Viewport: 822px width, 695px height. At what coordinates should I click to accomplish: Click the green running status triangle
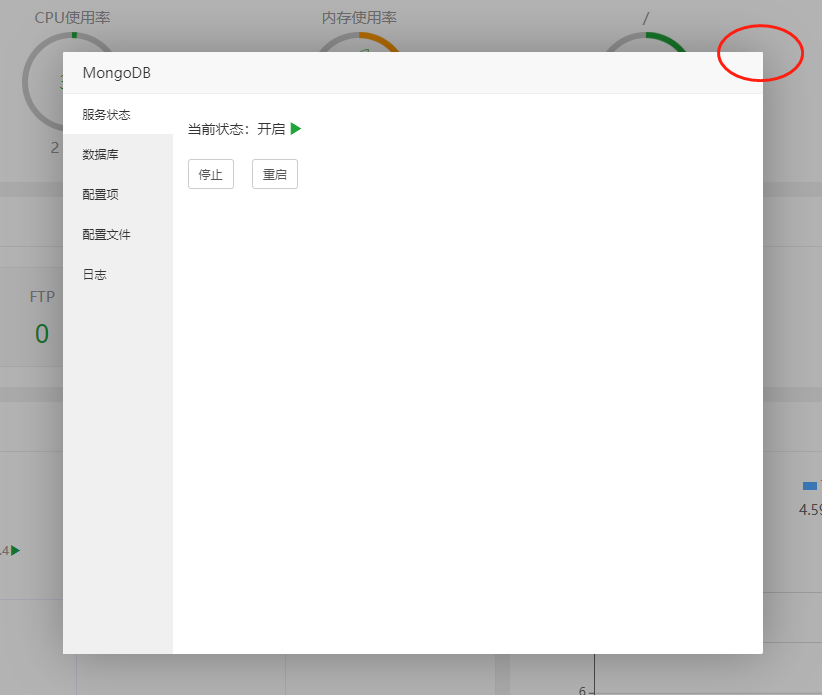pos(296,128)
